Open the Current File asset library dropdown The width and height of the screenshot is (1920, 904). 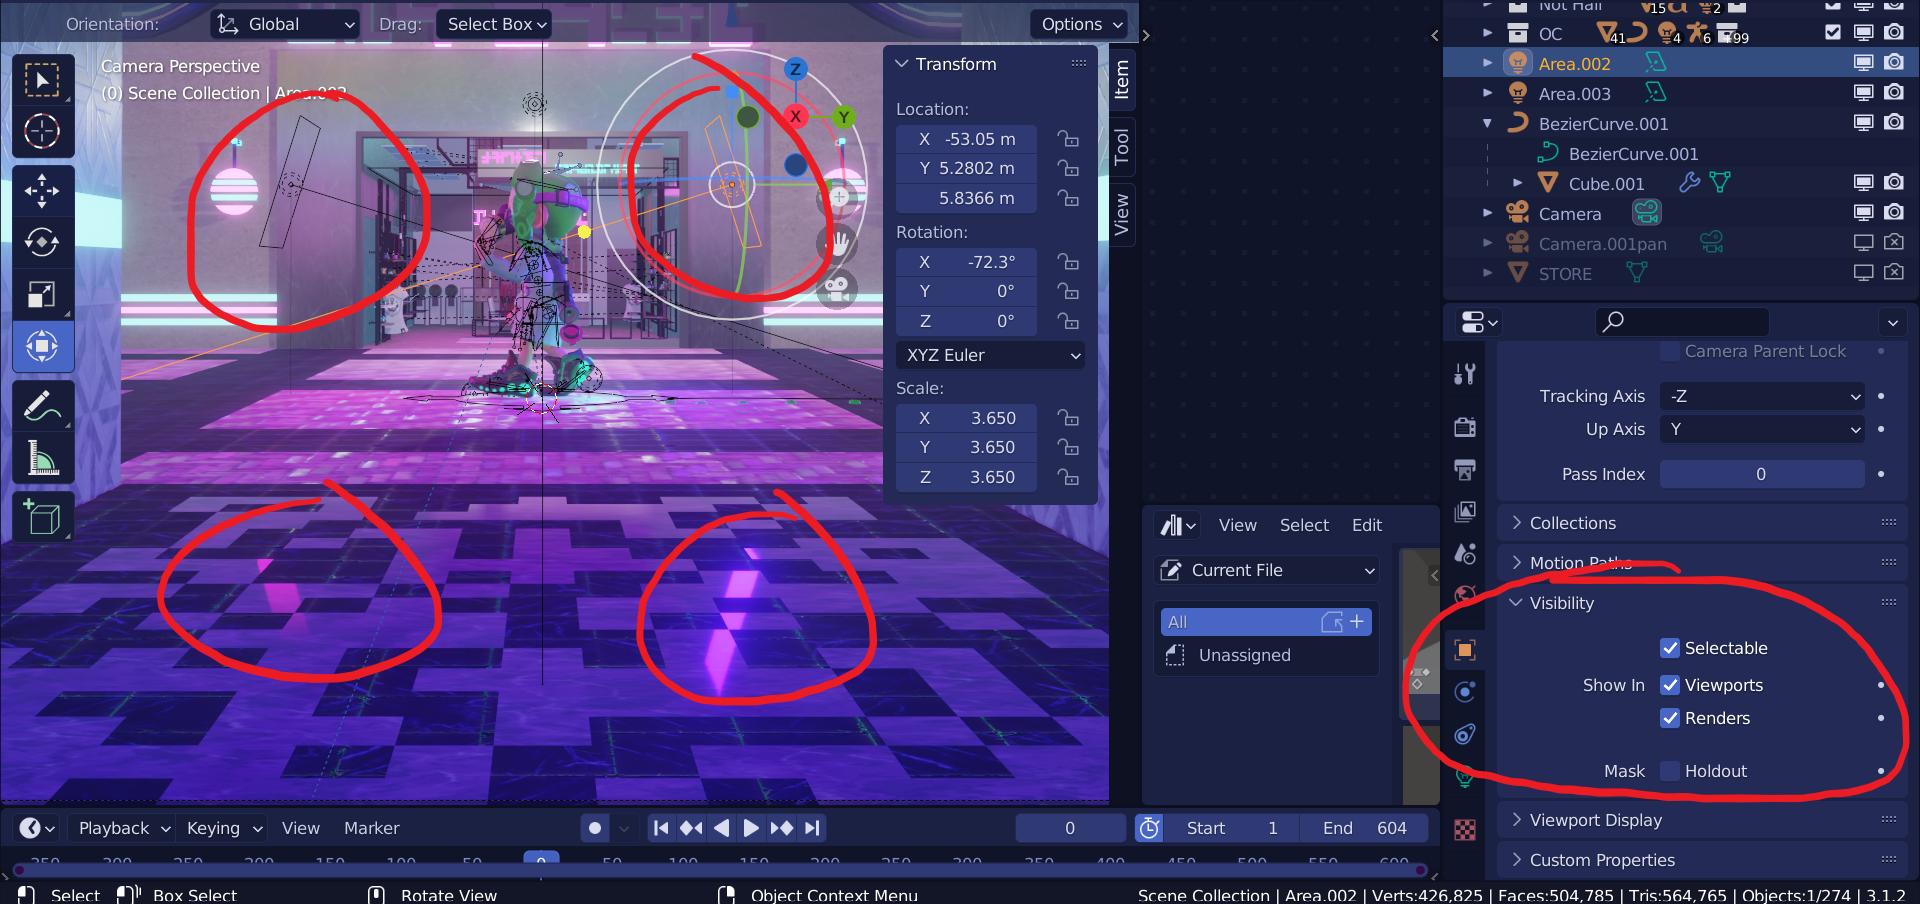[1267, 570]
